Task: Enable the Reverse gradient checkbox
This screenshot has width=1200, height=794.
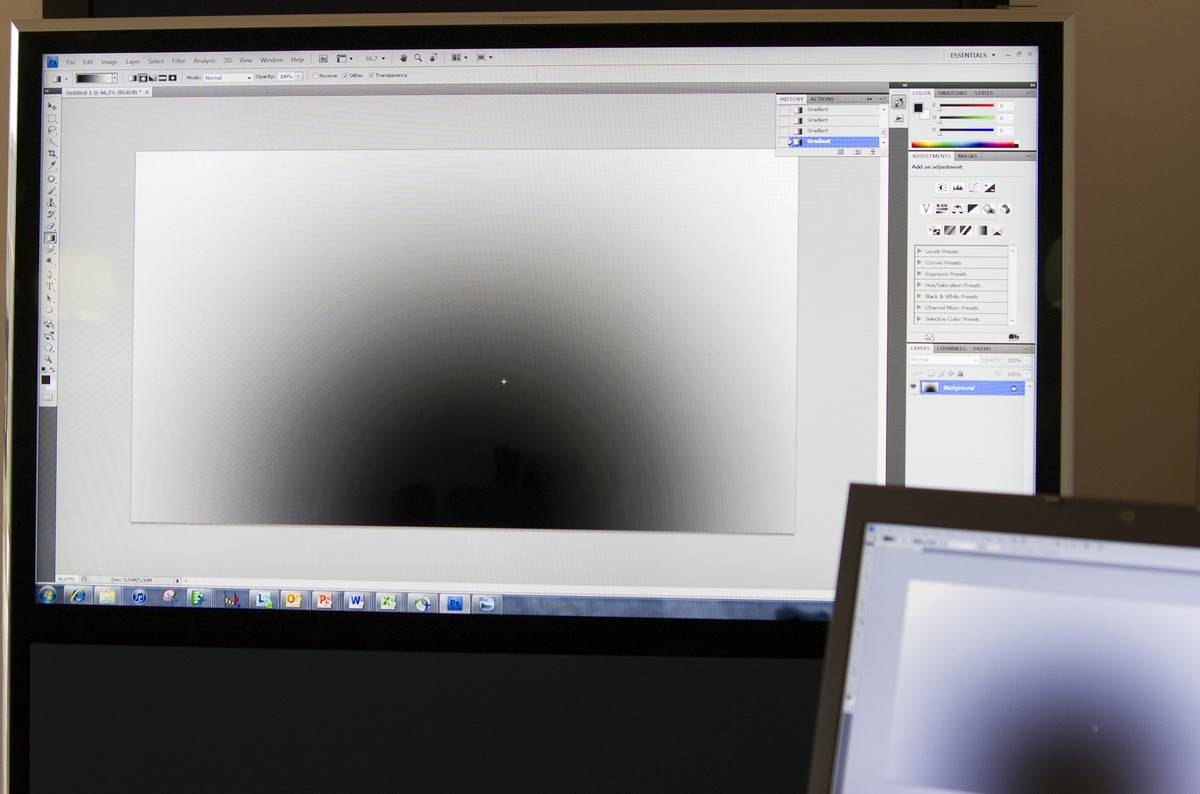Action: 315,76
